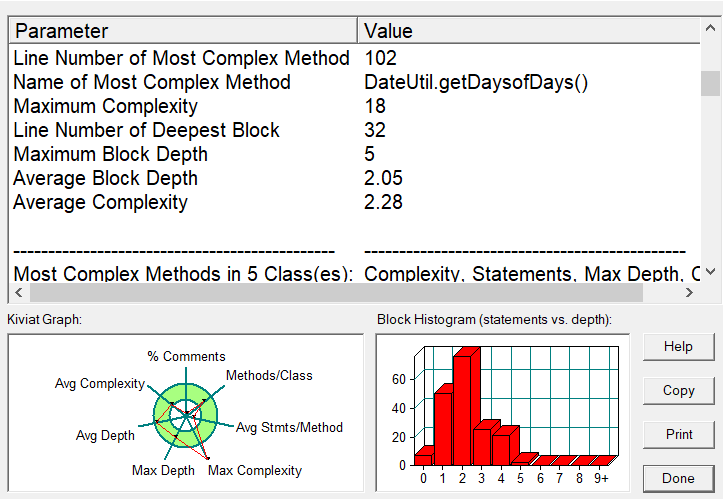Viewport: 723px width, 499px height.
Task: Click the vertical scrollbar thumb
Action: (x=710, y=82)
